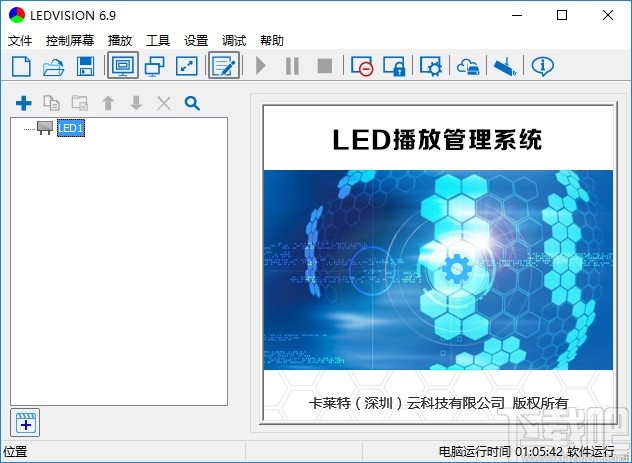Screen dimensions: 632x463
Task: Open the 调试 menu
Action: click(234, 40)
